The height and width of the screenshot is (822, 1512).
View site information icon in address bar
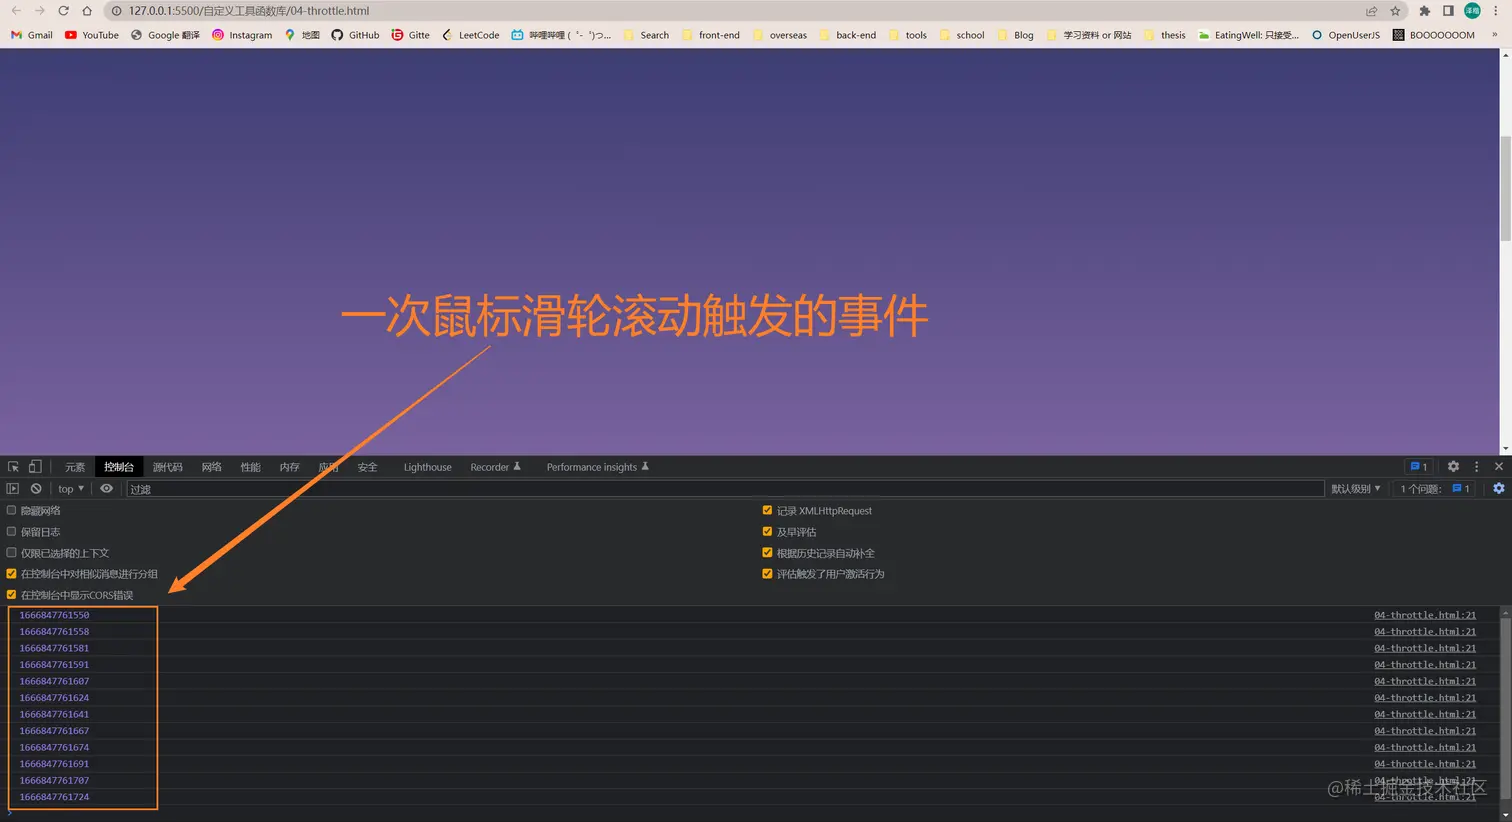coord(116,11)
